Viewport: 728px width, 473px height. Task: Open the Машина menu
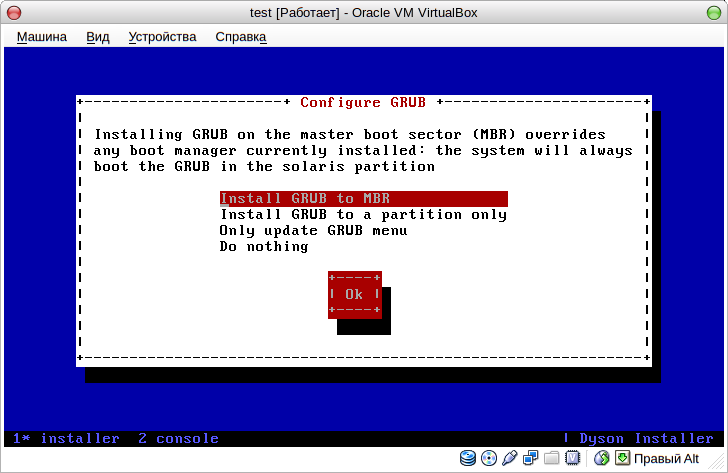point(42,37)
